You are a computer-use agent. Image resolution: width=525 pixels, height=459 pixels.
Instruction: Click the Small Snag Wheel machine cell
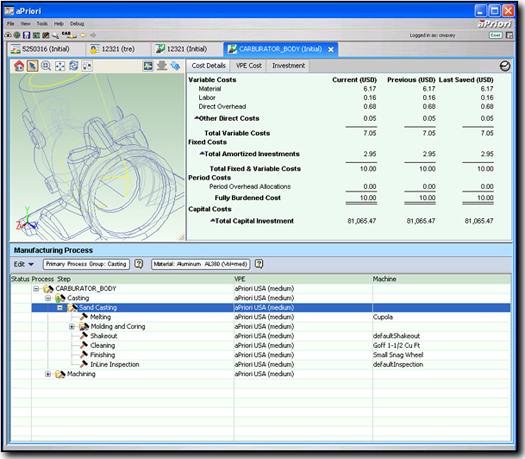(441, 355)
